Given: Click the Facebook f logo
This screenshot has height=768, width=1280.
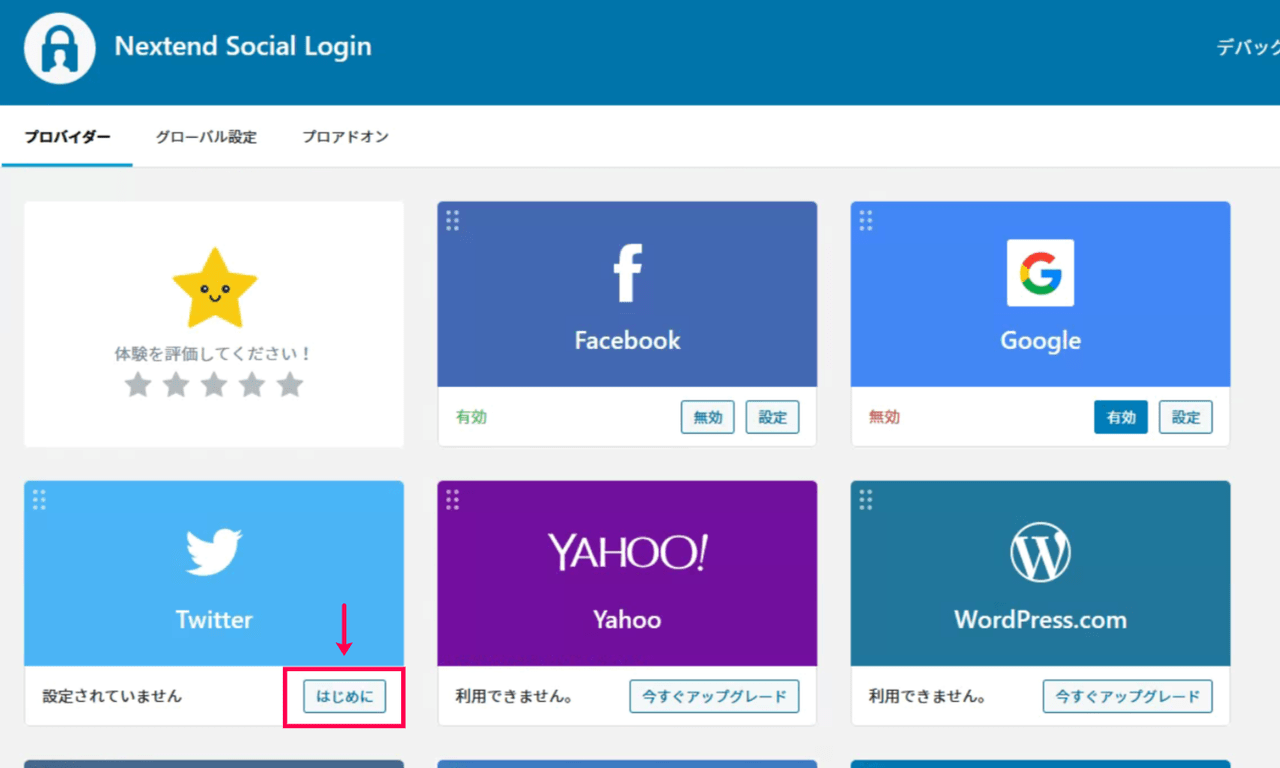Looking at the screenshot, I should [628, 273].
